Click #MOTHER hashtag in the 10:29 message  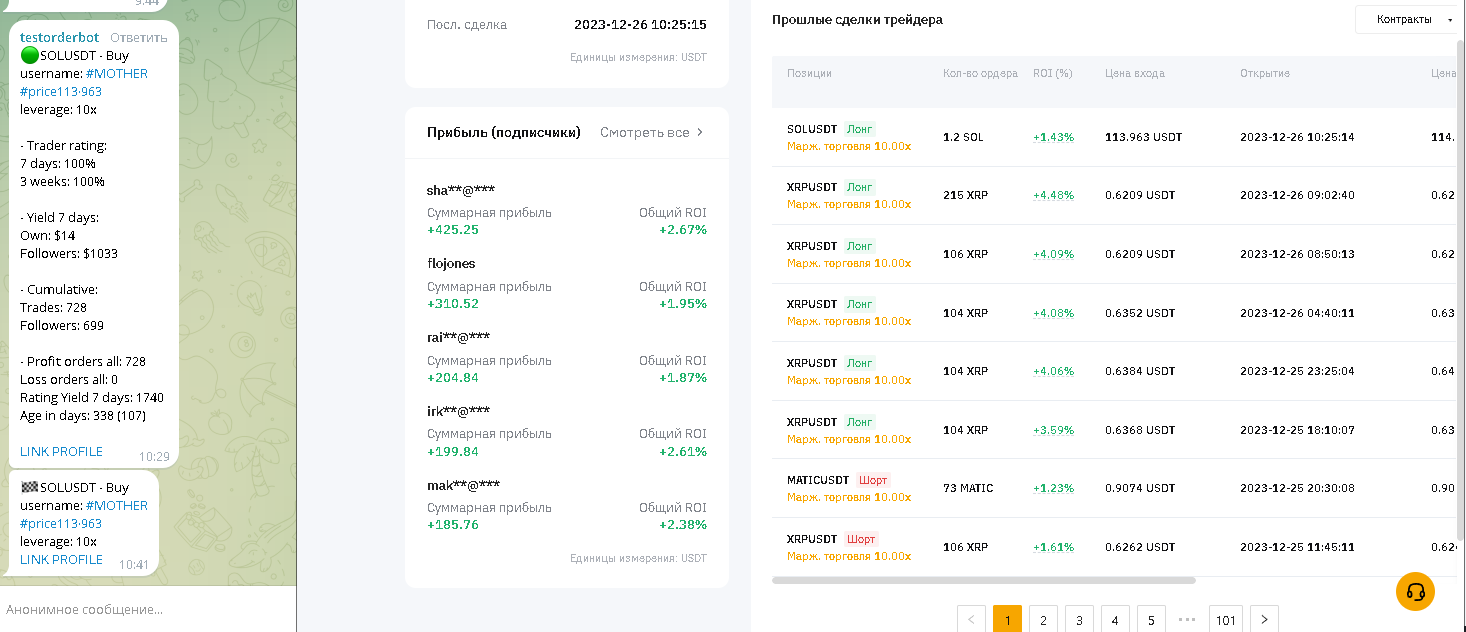[x=116, y=74]
